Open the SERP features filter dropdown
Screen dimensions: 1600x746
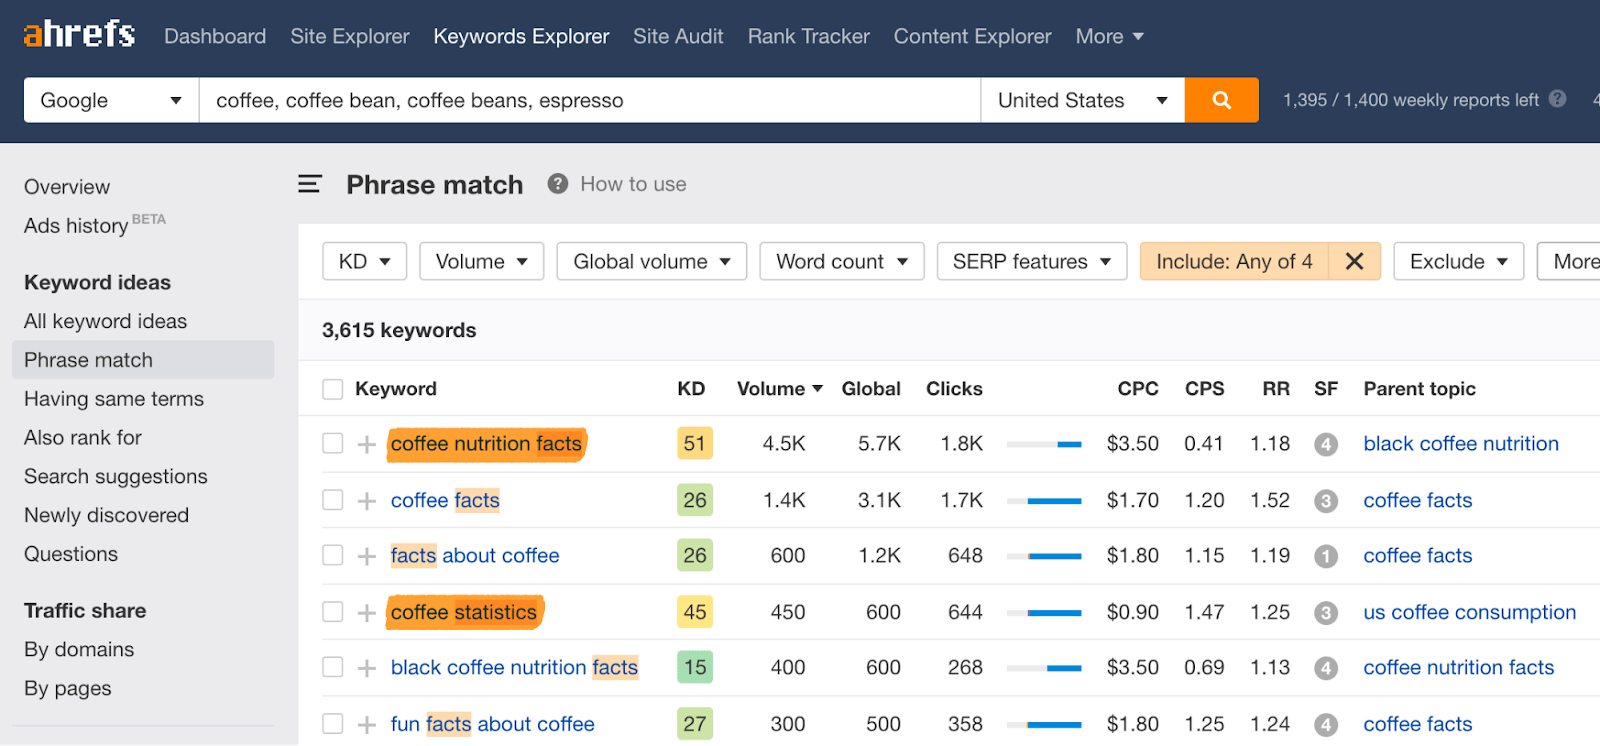[1031, 261]
